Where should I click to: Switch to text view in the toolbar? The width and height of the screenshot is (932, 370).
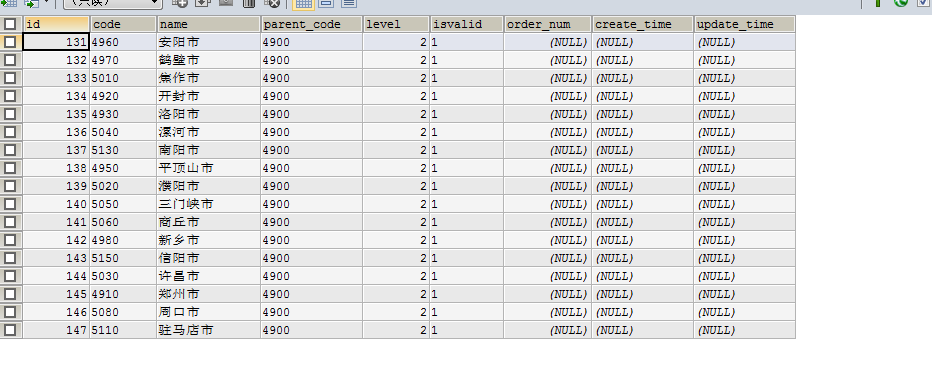pyautogui.click(x=348, y=3)
